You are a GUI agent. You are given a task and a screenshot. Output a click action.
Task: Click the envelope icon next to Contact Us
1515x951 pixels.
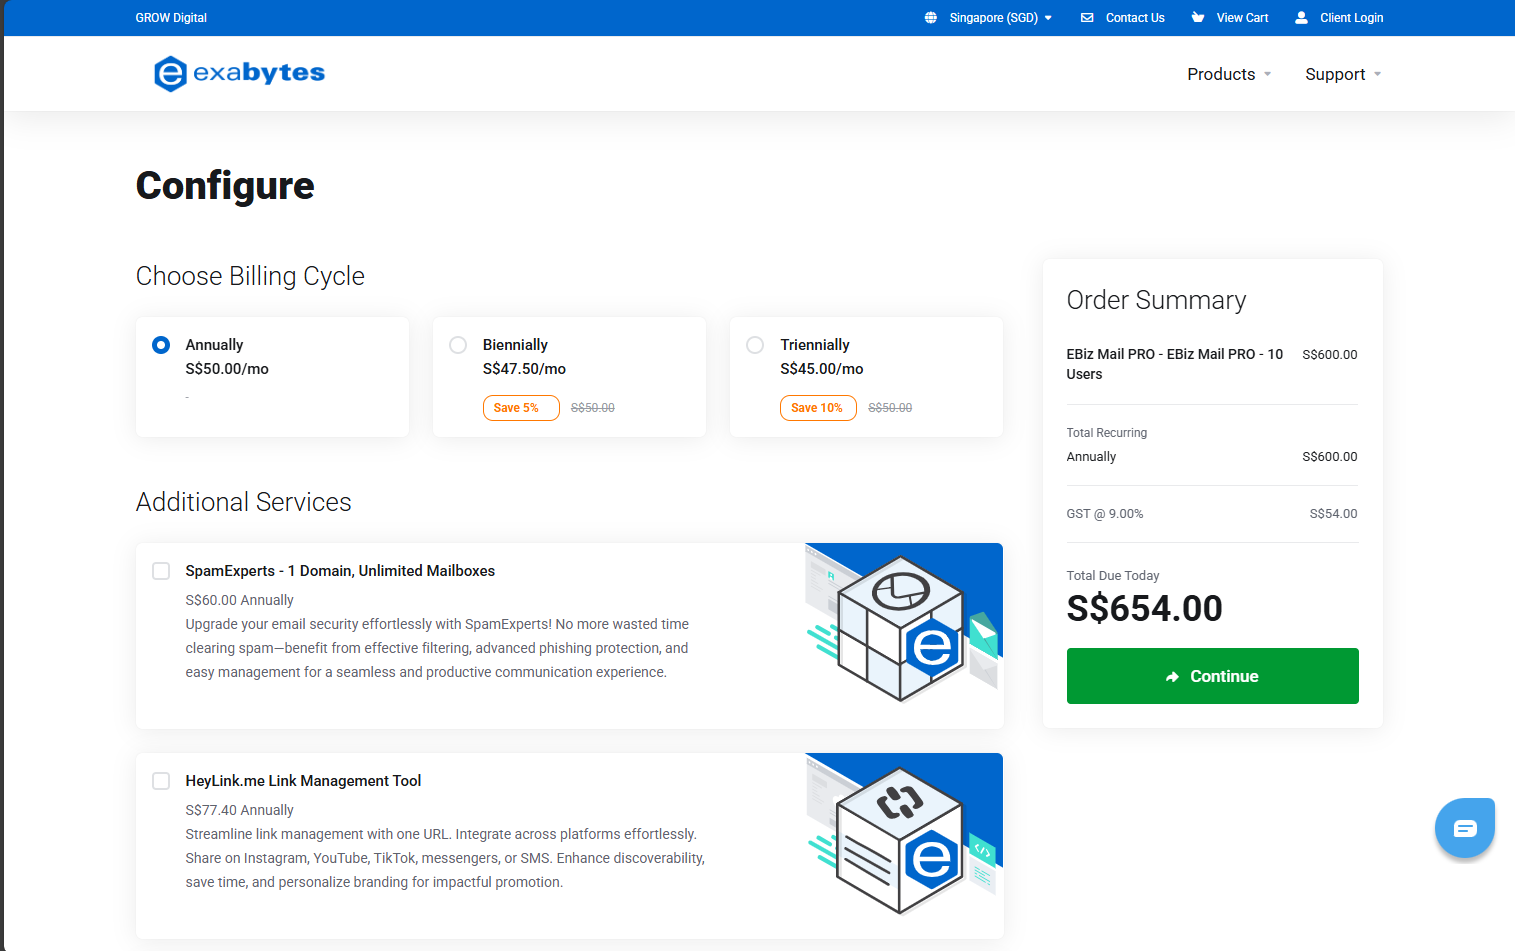1087,18
